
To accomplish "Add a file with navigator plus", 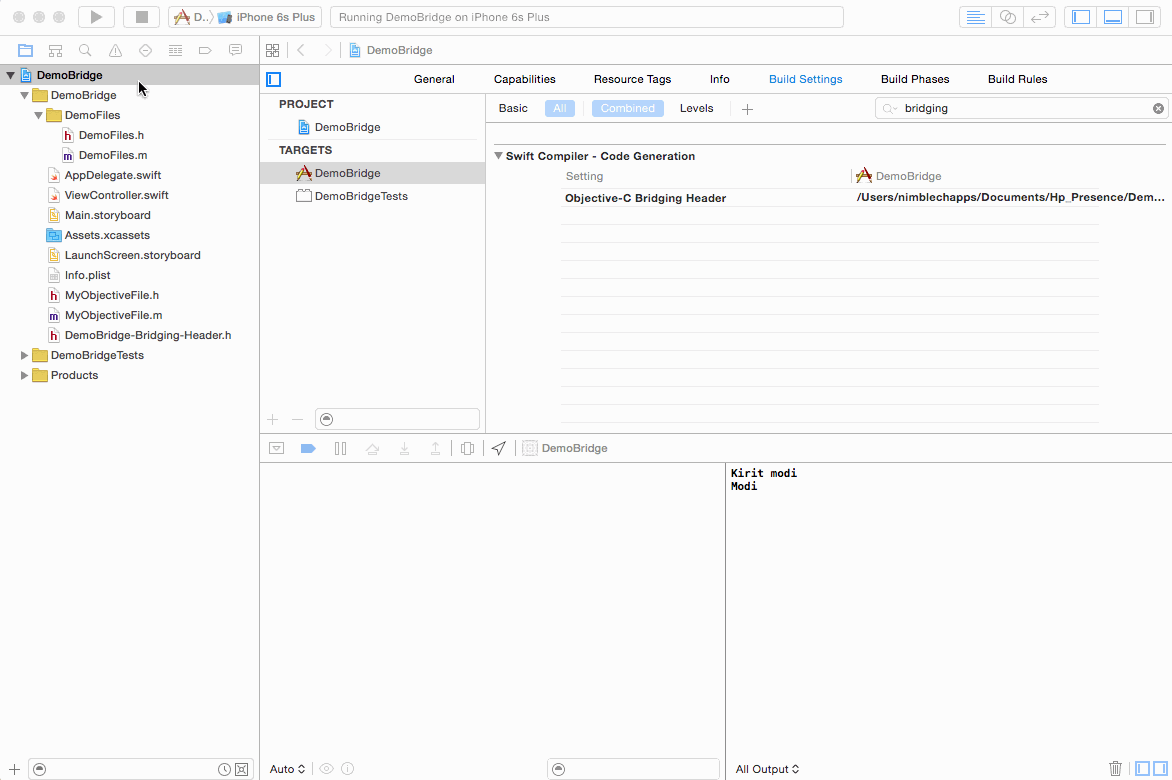I will [14, 769].
